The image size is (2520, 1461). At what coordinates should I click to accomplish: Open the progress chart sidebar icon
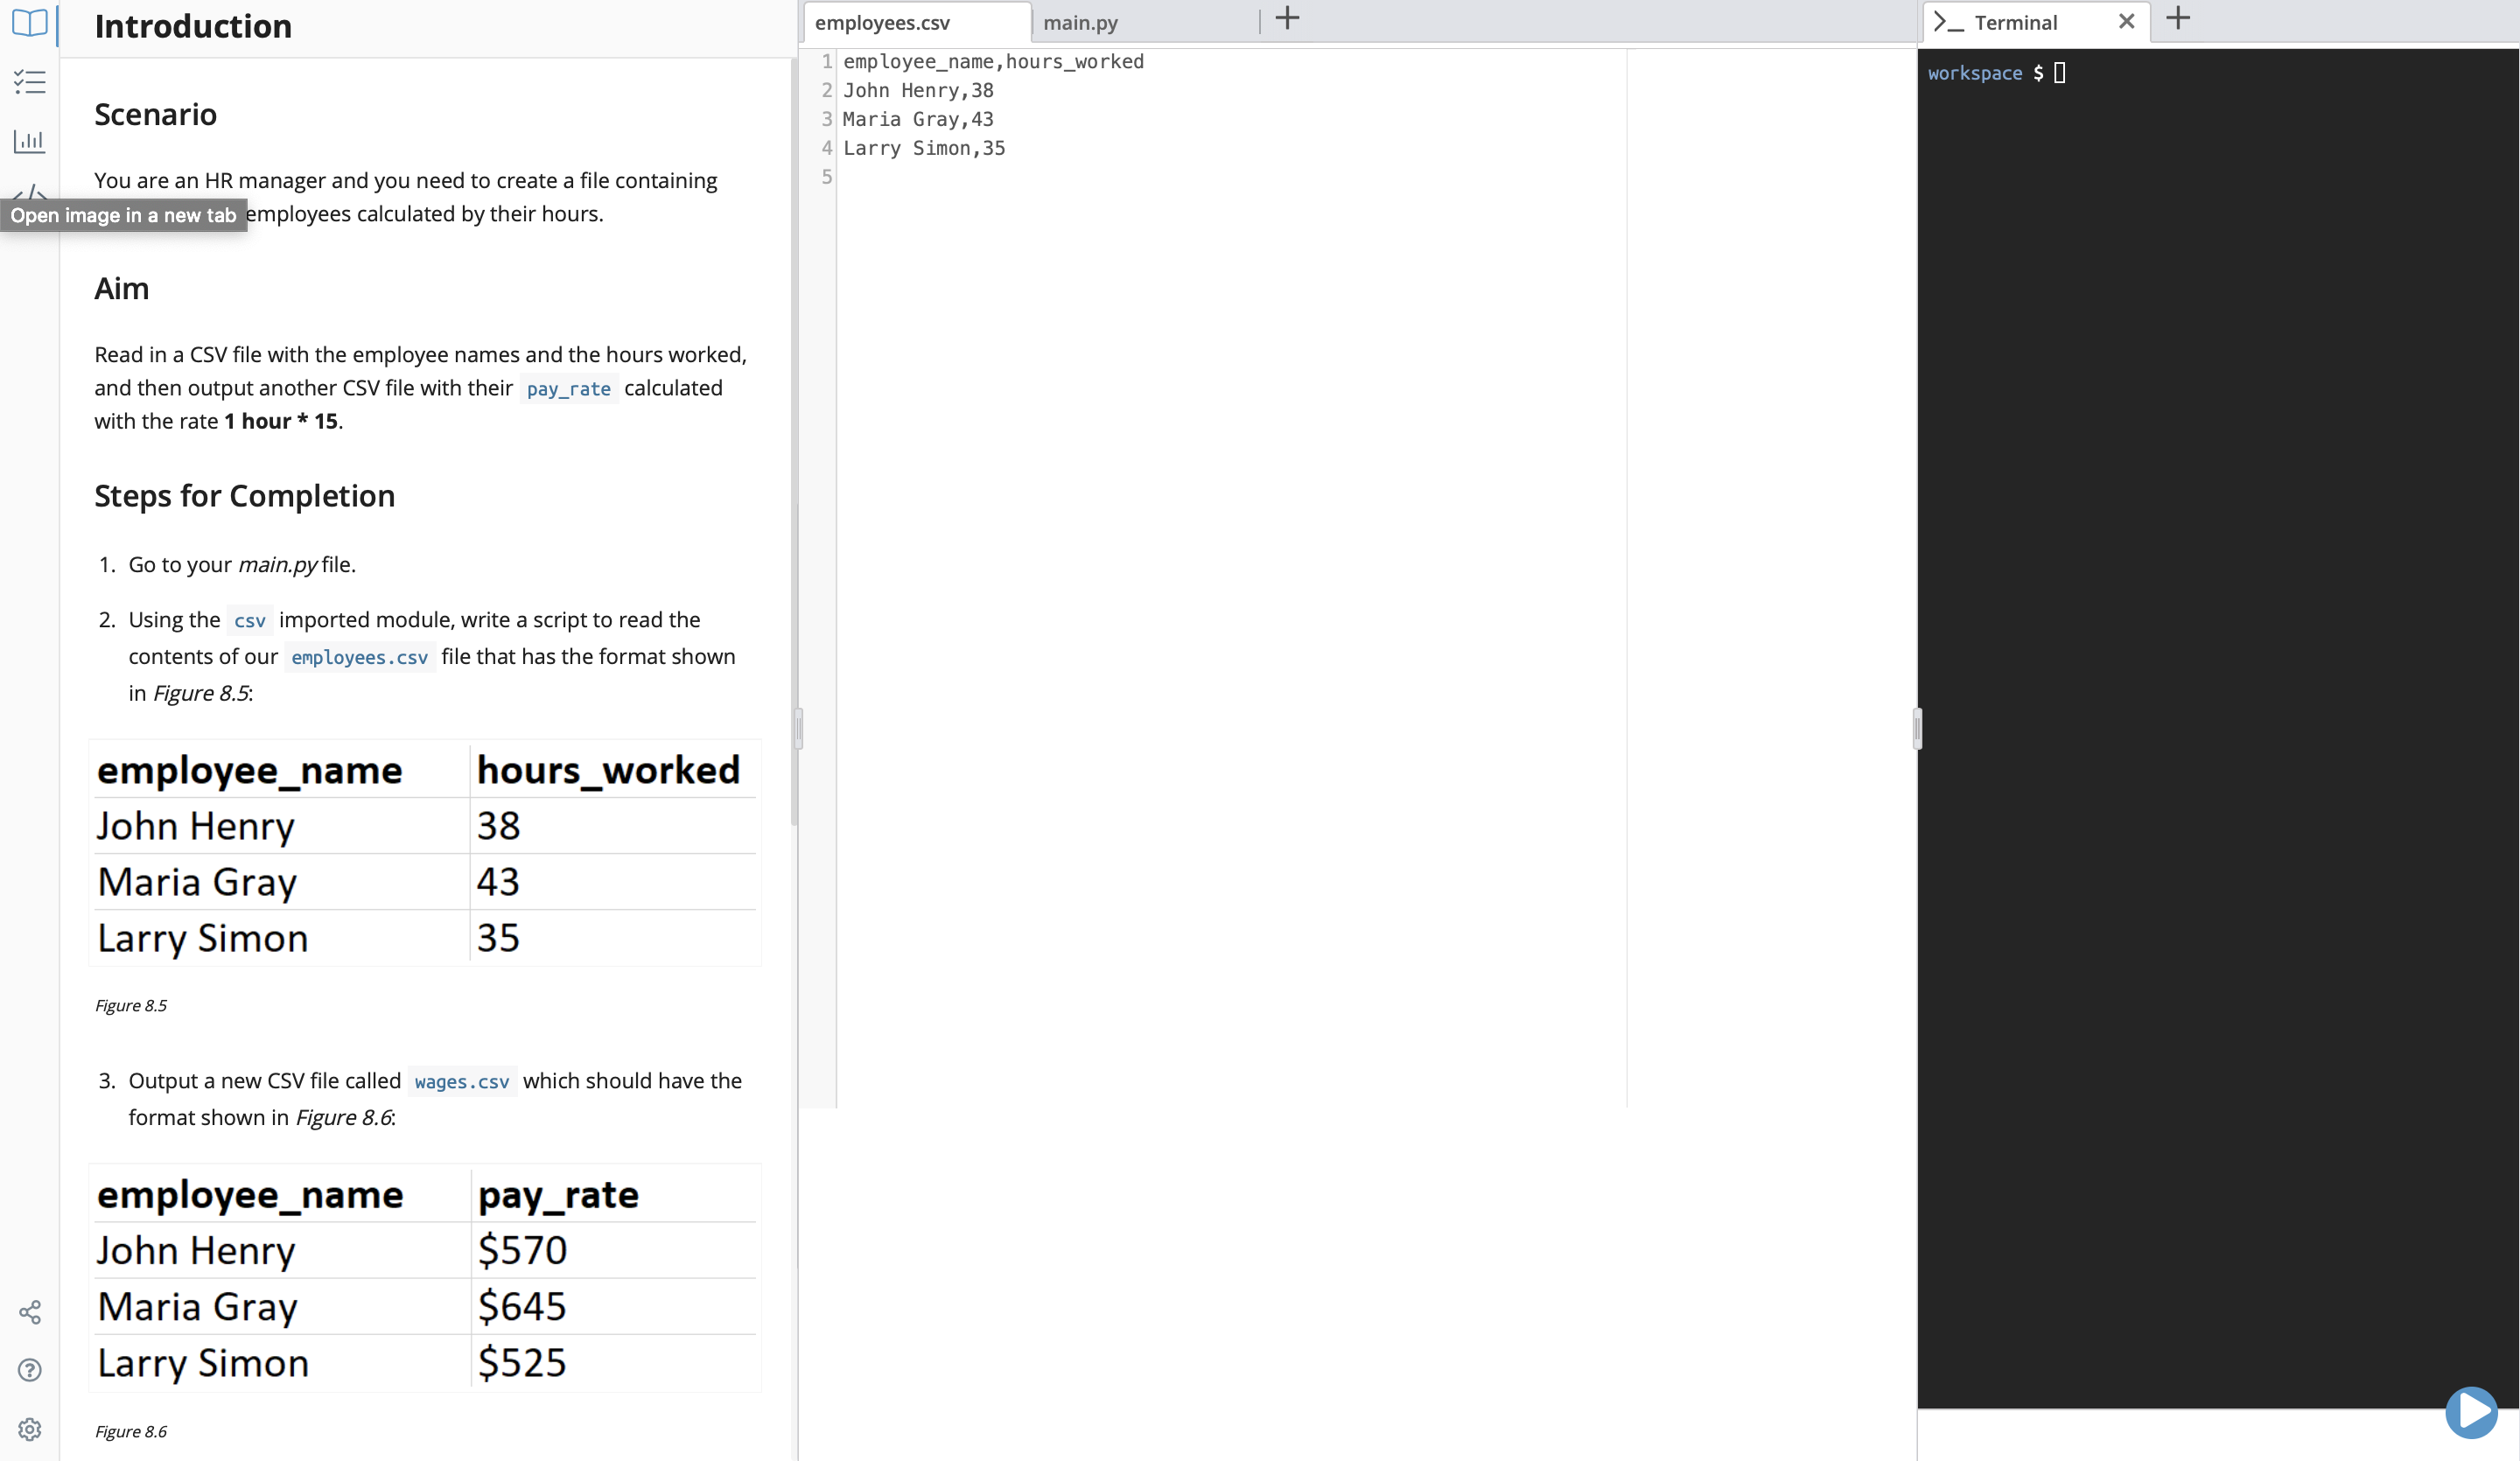29,141
